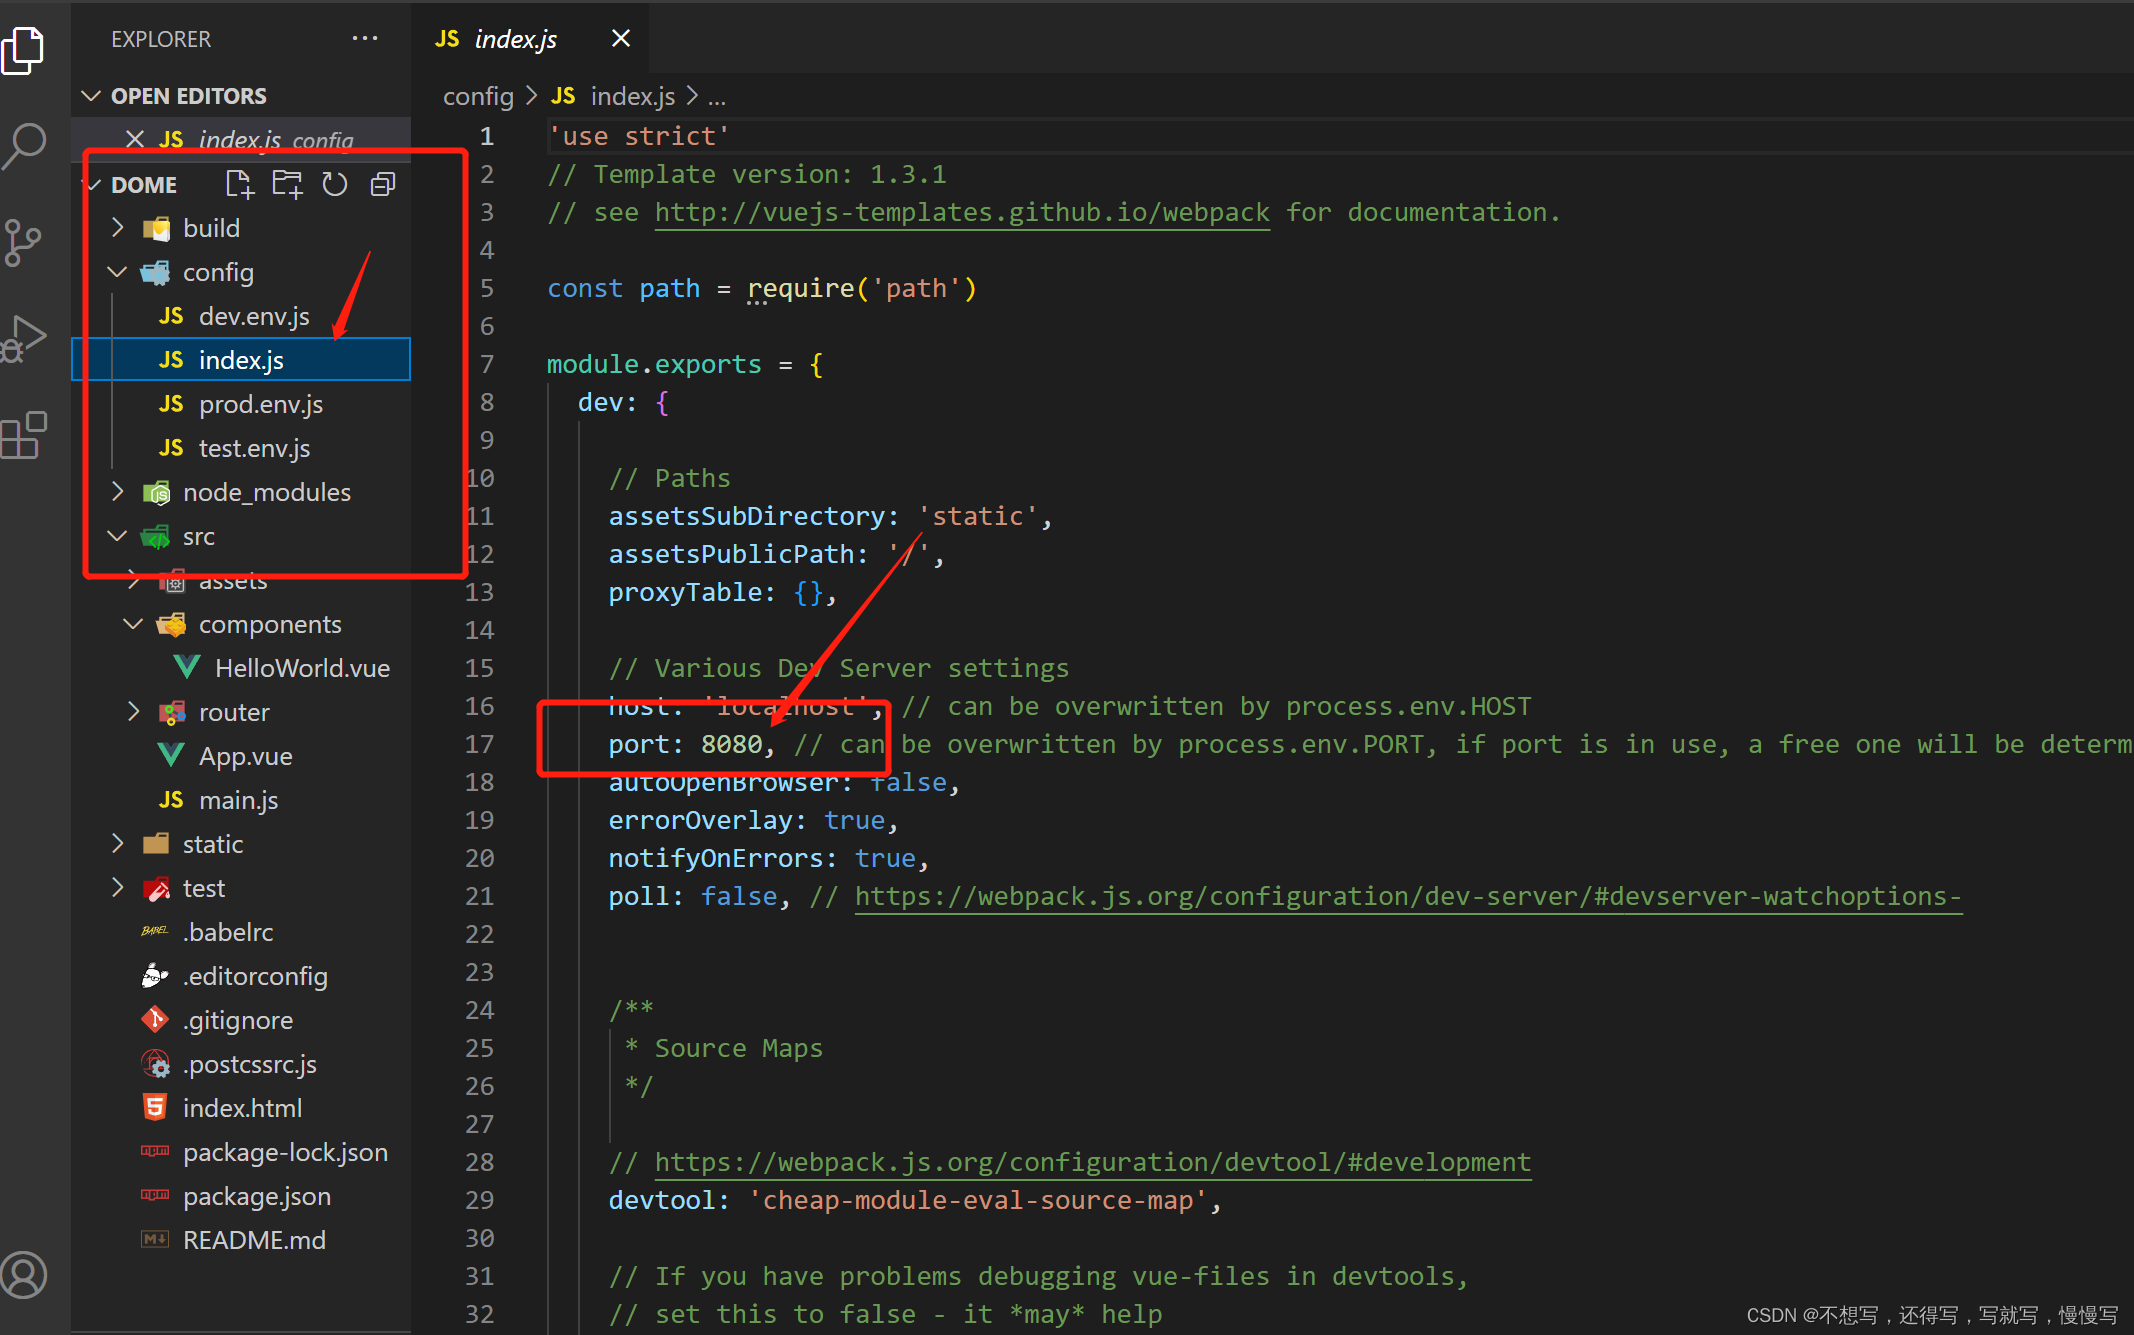Click the New Folder icon in DOME header
2134x1335 pixels.
pyautogui.click(x=287, y=184)
